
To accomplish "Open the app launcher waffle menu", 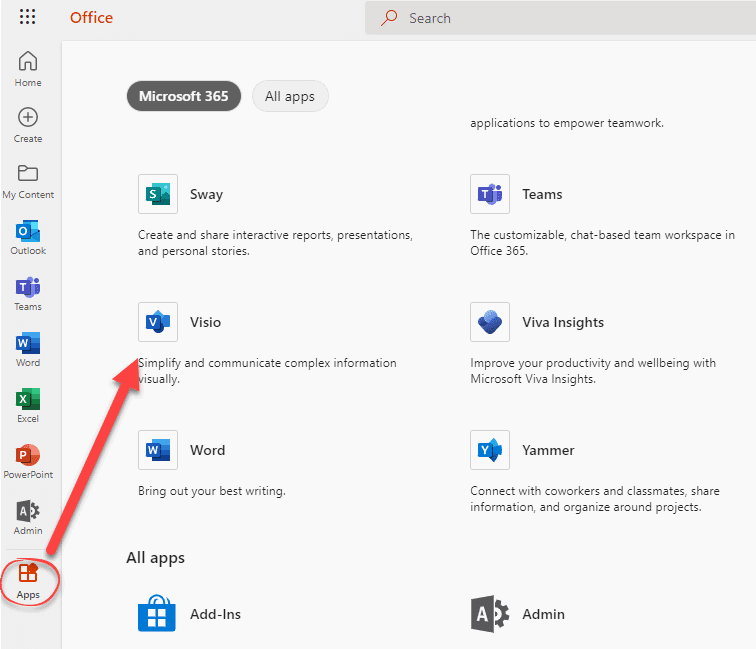I will pyautogui.click(x=27, y=18).
